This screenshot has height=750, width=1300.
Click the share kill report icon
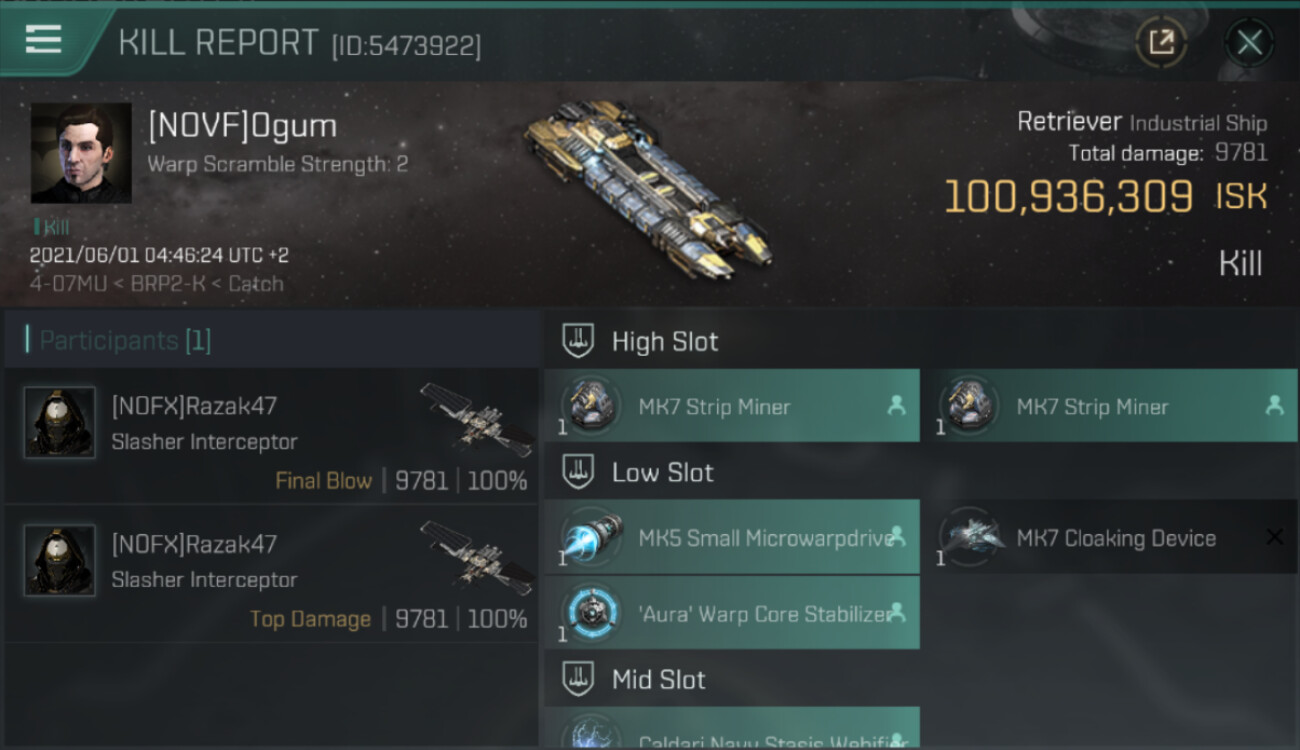coord(1161,42)
